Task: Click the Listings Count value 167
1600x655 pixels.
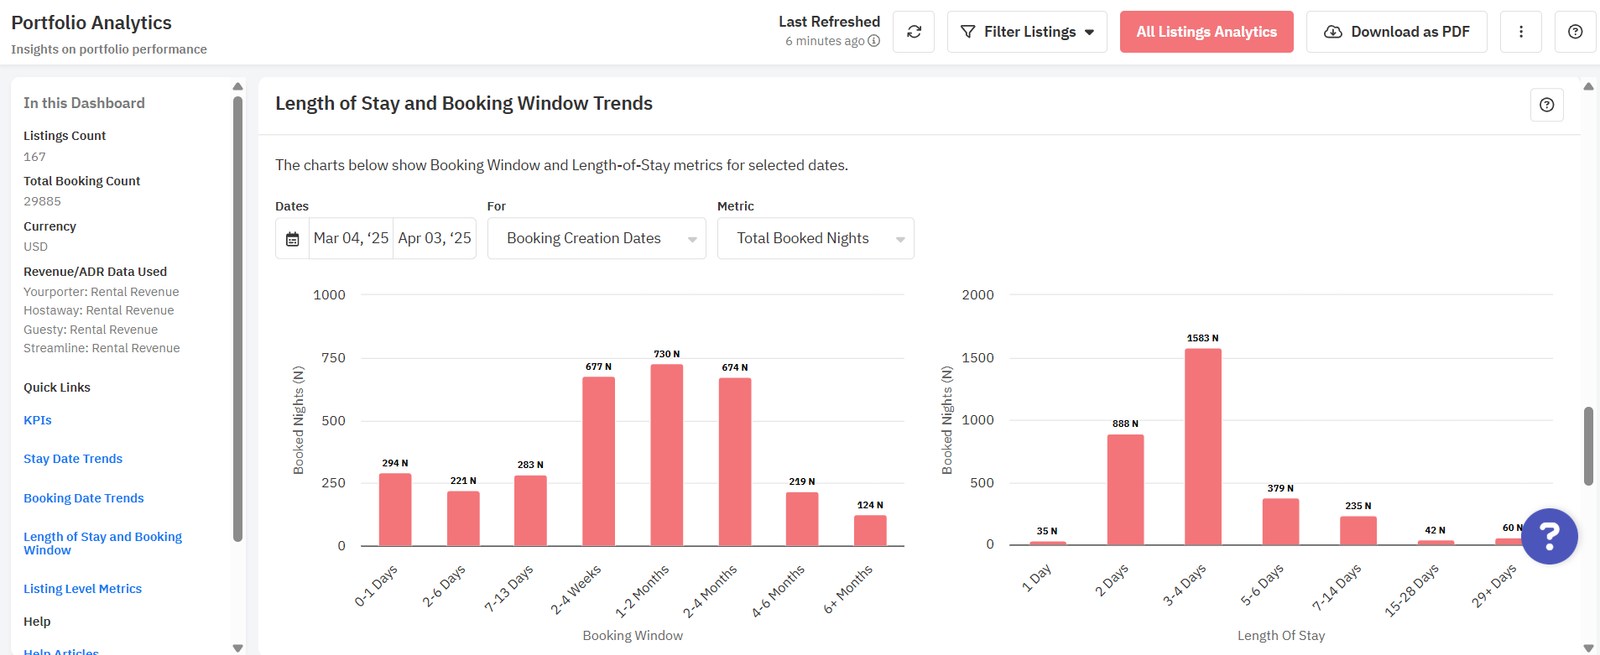Action: [35, 157]
